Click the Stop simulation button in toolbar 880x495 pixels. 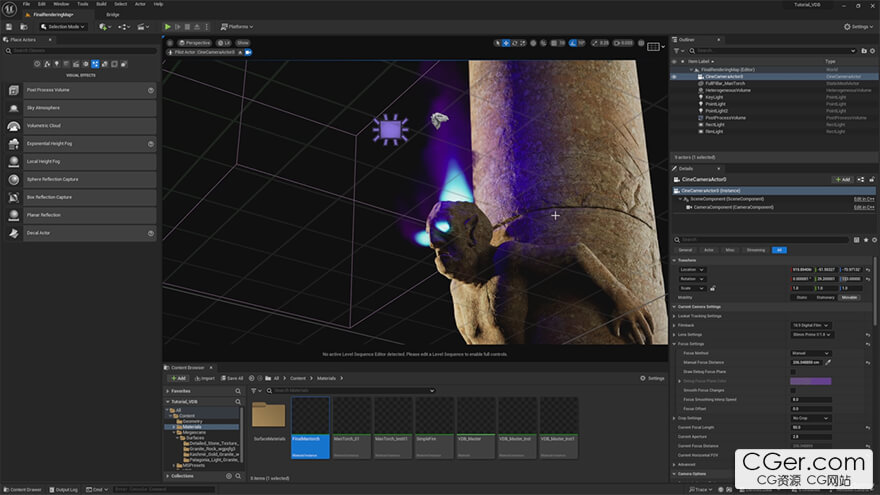pos(187,26)
